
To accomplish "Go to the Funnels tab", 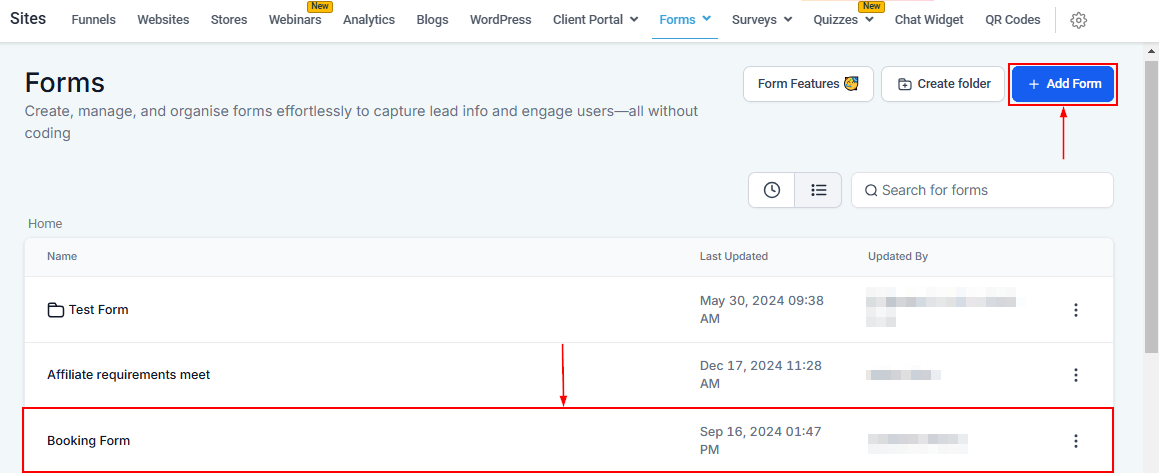I will [x=94, y=20].
